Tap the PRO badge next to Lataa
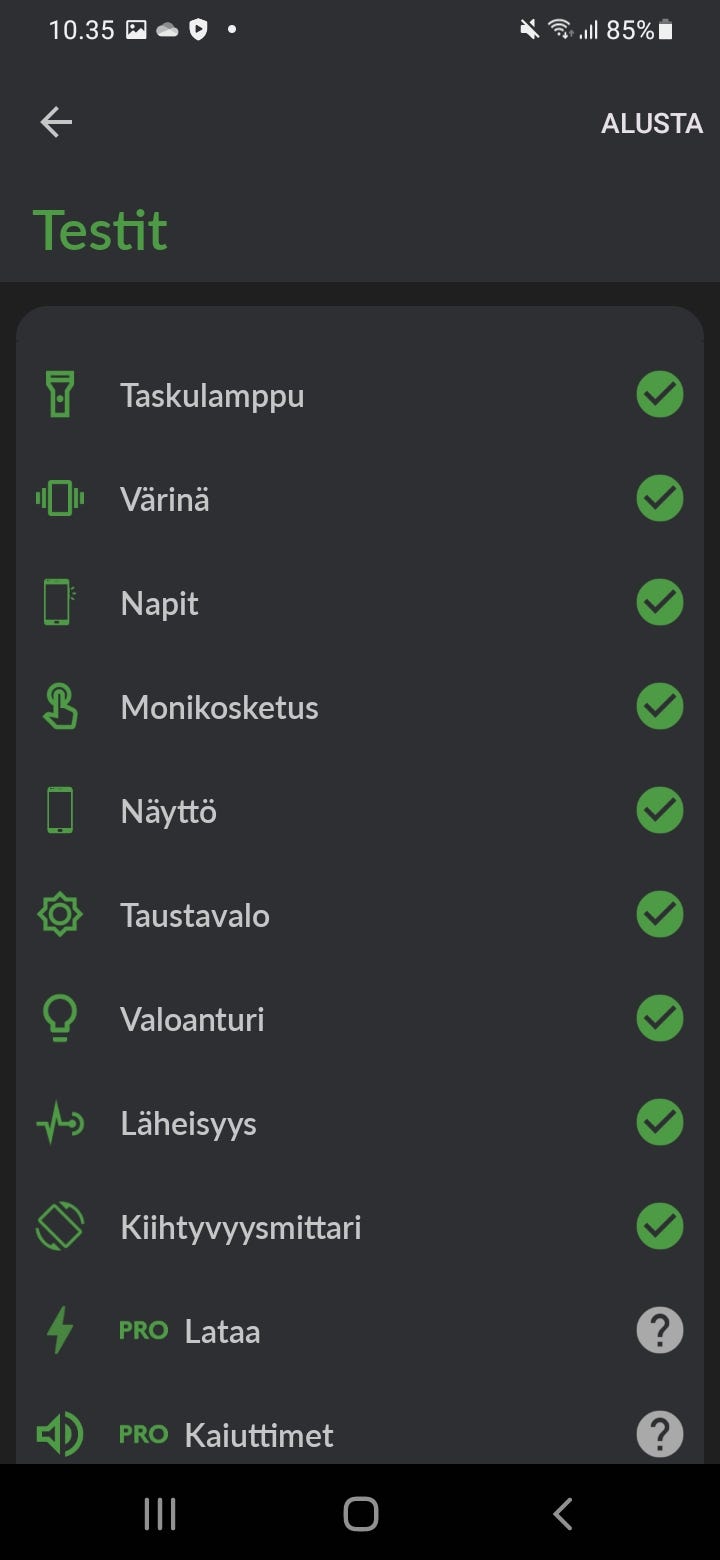Image resolution: width=720 pixels, height=1560 pixels. point(143,1330)
